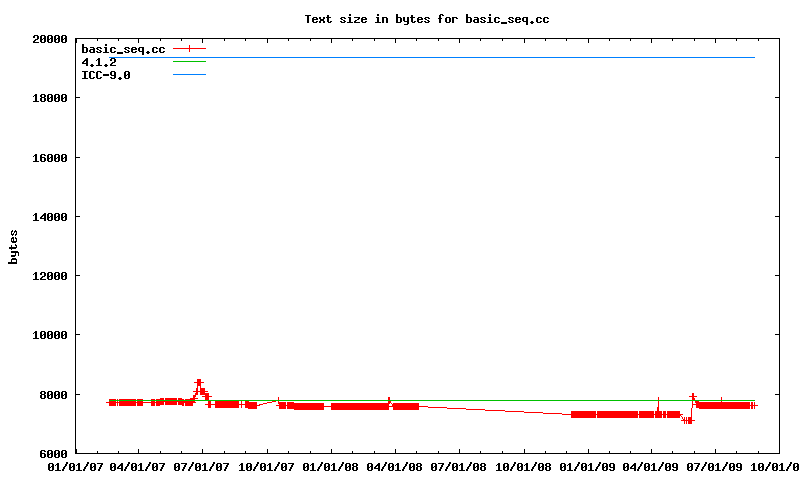
Task: Click the red data spike near June 2009
Action: tap(693, 397)
